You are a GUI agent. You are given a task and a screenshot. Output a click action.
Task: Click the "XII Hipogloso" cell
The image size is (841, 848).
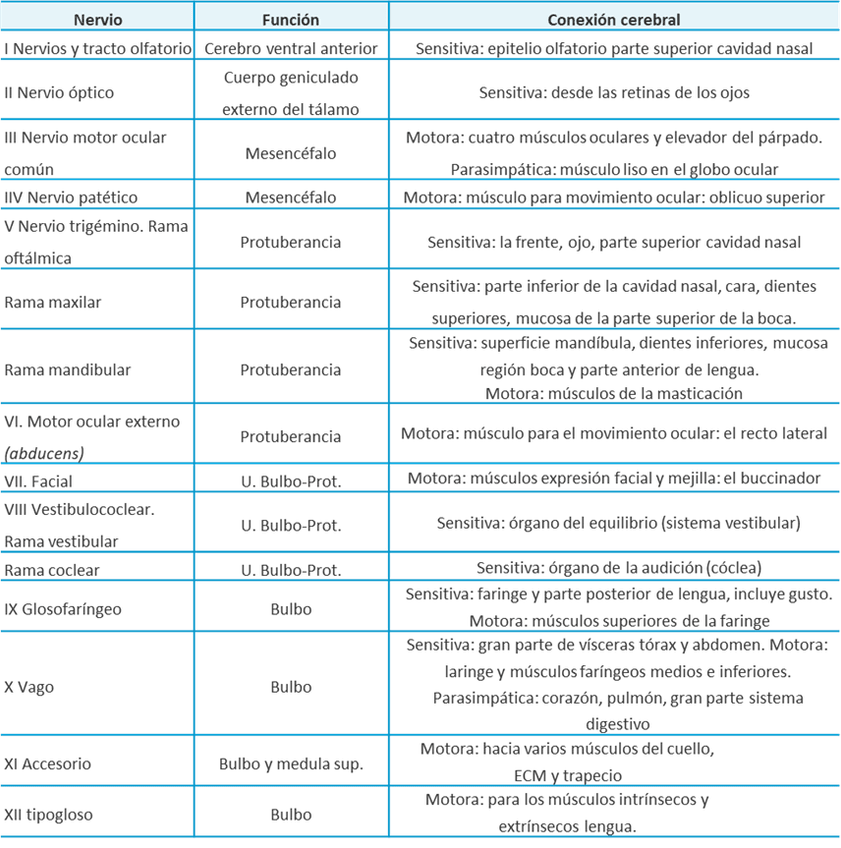(50, 814)
